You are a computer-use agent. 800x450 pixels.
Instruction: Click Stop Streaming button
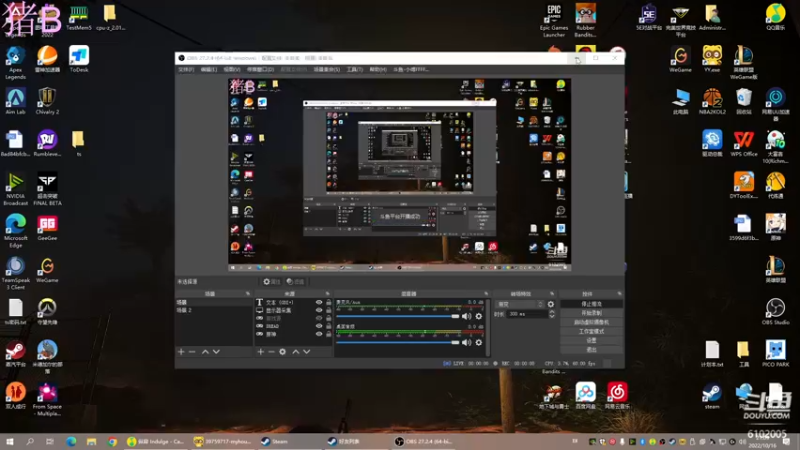[x=591, y=304]
